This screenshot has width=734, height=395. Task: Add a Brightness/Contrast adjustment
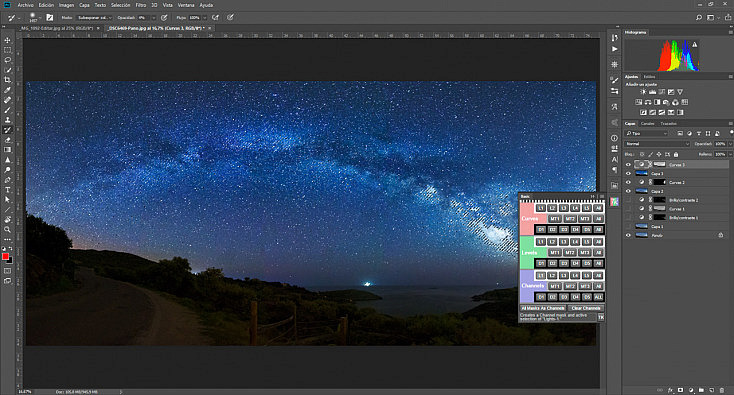tap(643, 92)
